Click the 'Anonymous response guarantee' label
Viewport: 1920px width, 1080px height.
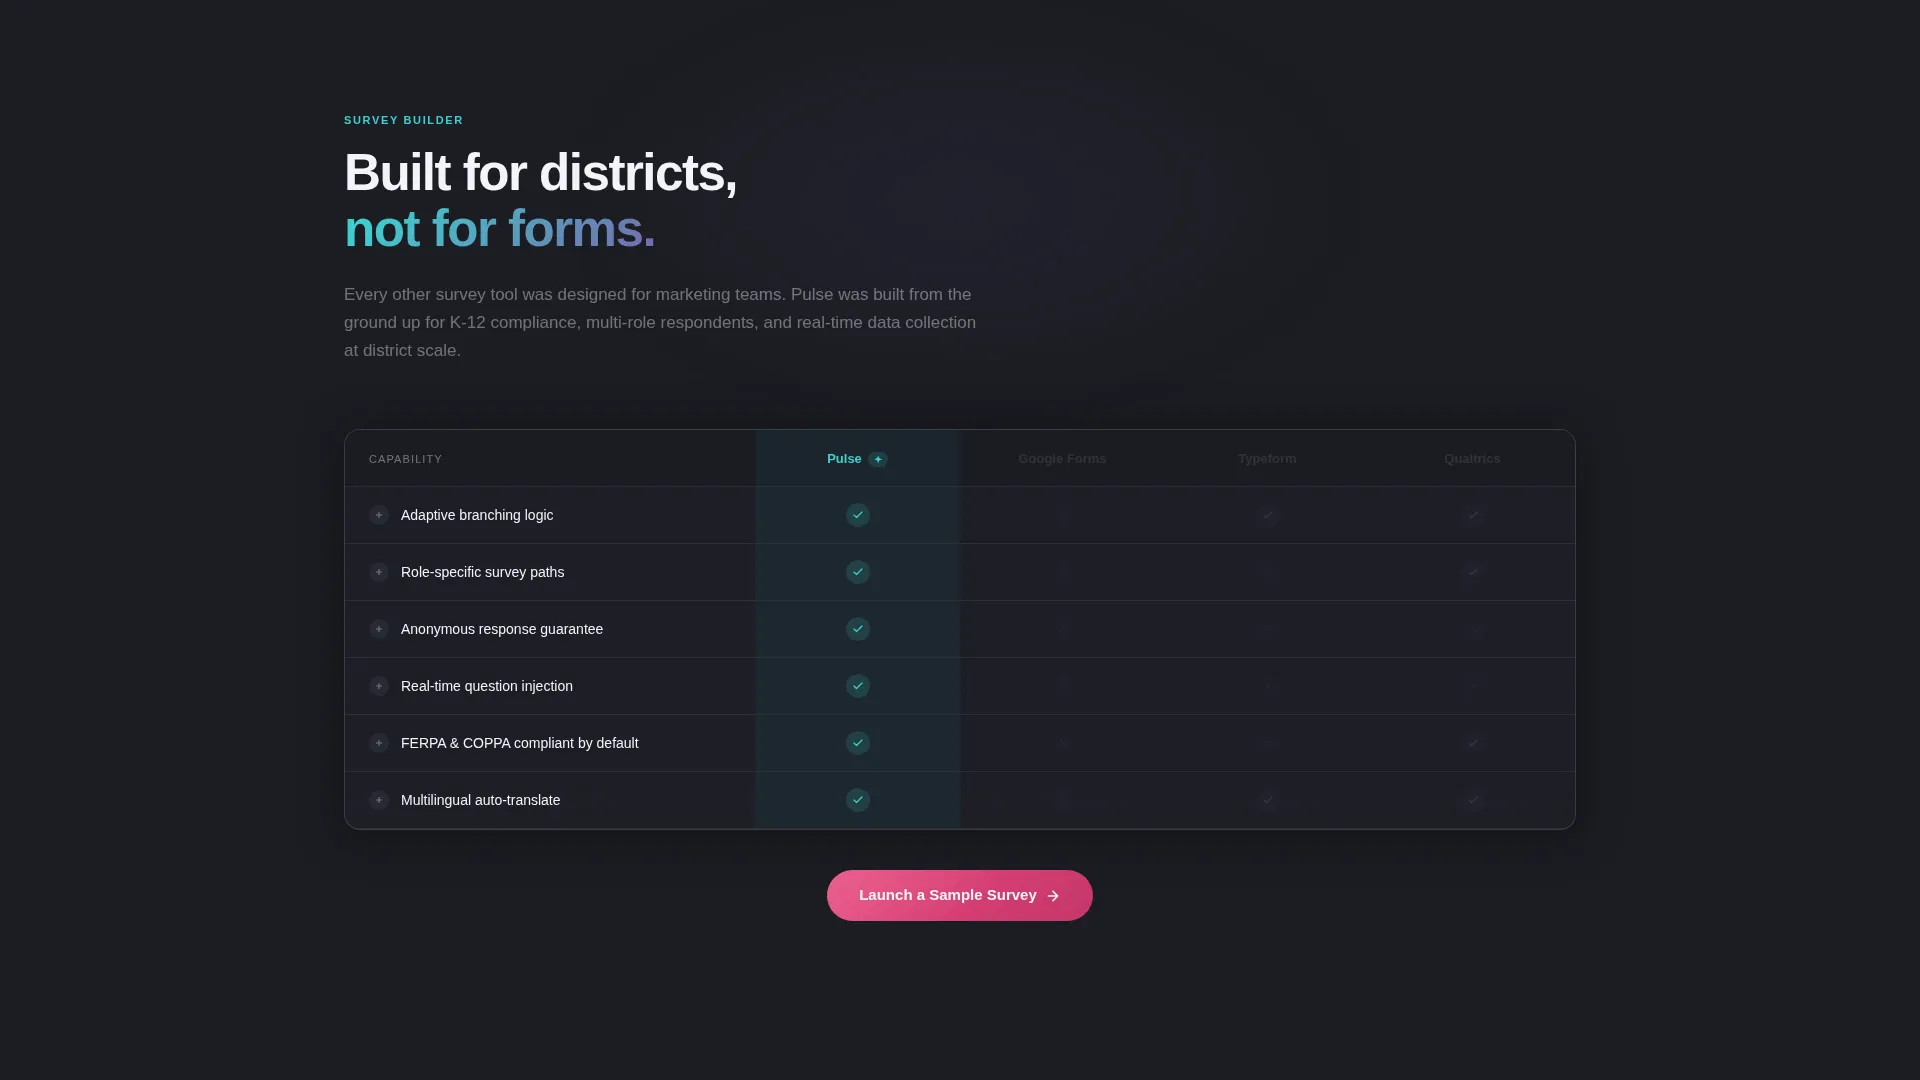click(502, 629)
